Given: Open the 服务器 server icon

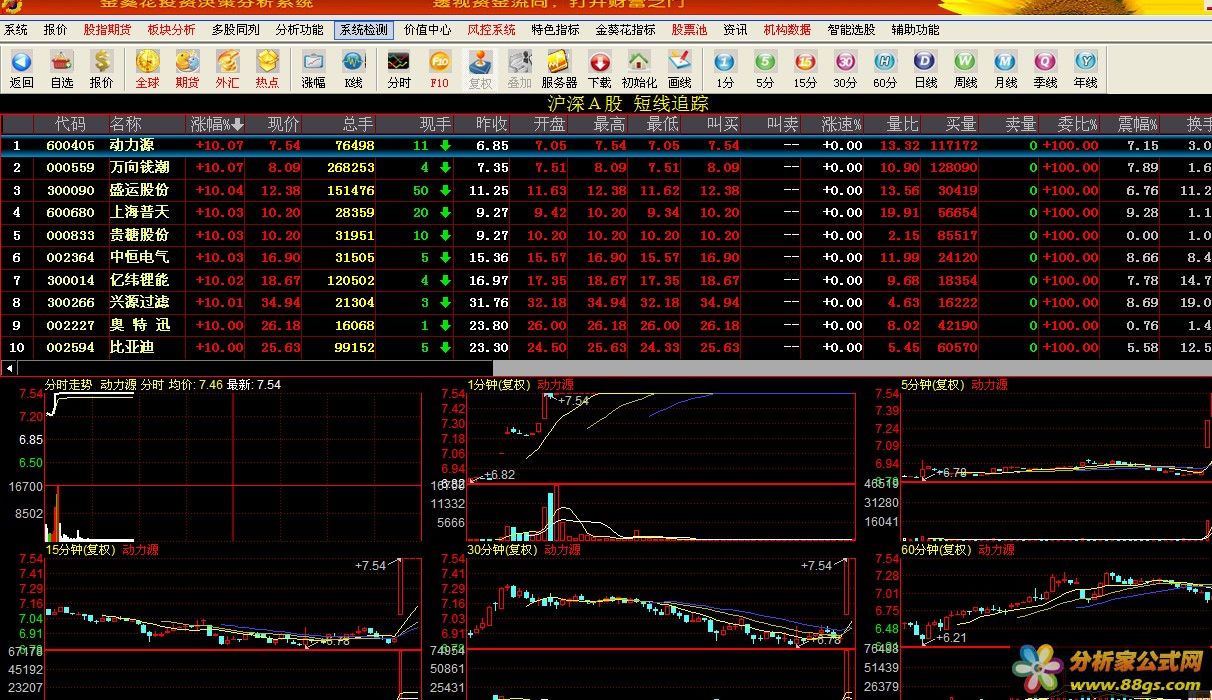Looking at the screenshot, I should tap(559, 69).
